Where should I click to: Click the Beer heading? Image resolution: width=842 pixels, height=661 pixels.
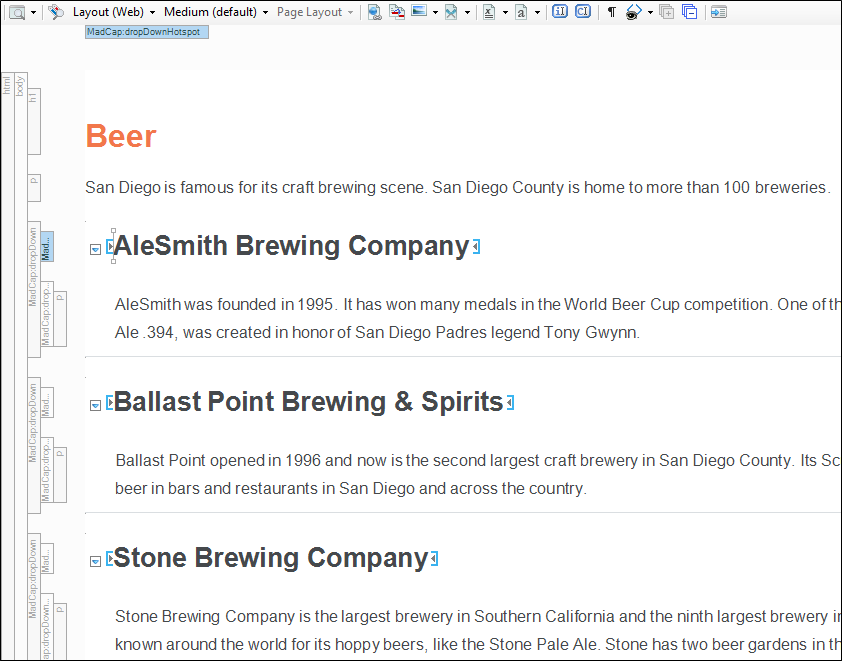pos(121,136)
